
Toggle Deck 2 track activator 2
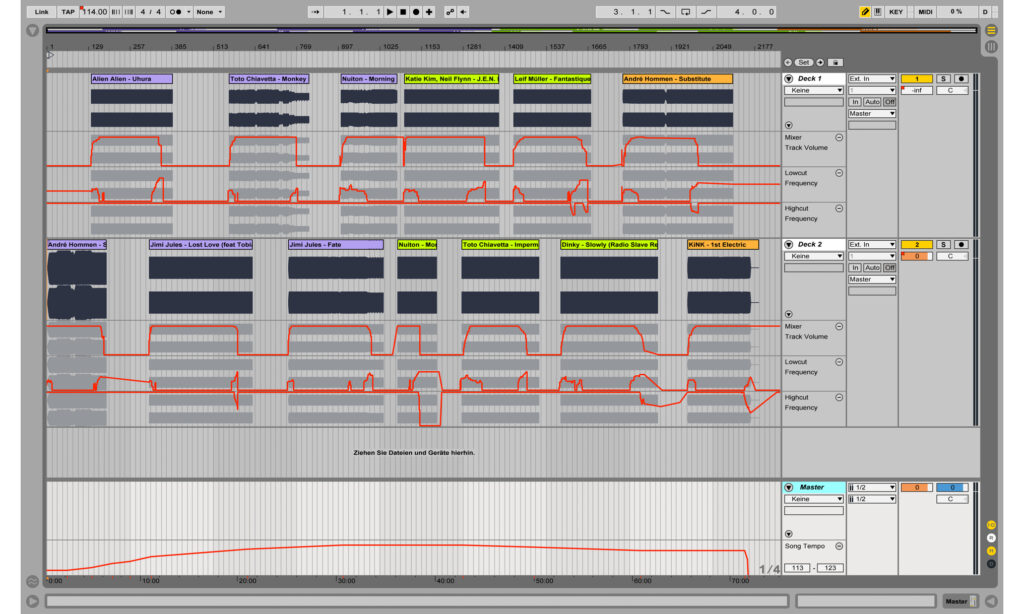pyautogui.click(x=916, y=244)
